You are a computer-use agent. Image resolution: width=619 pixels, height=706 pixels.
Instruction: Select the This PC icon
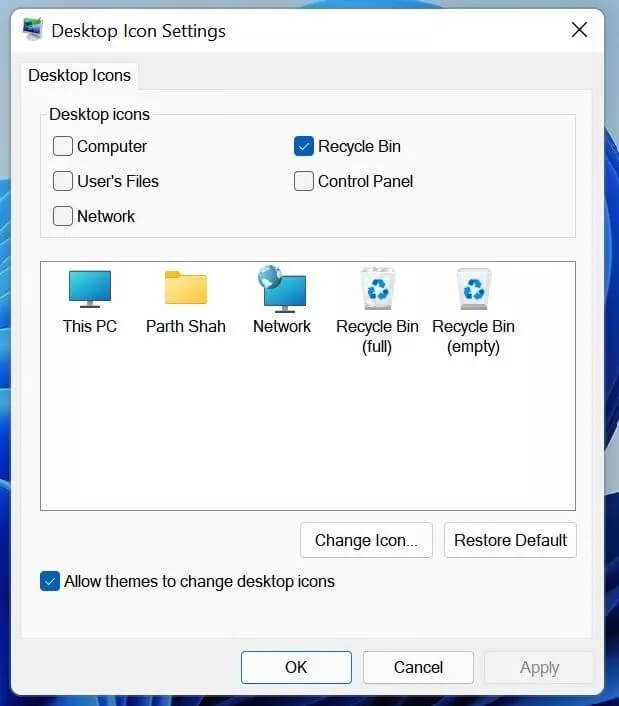click(x=90, y=289)
